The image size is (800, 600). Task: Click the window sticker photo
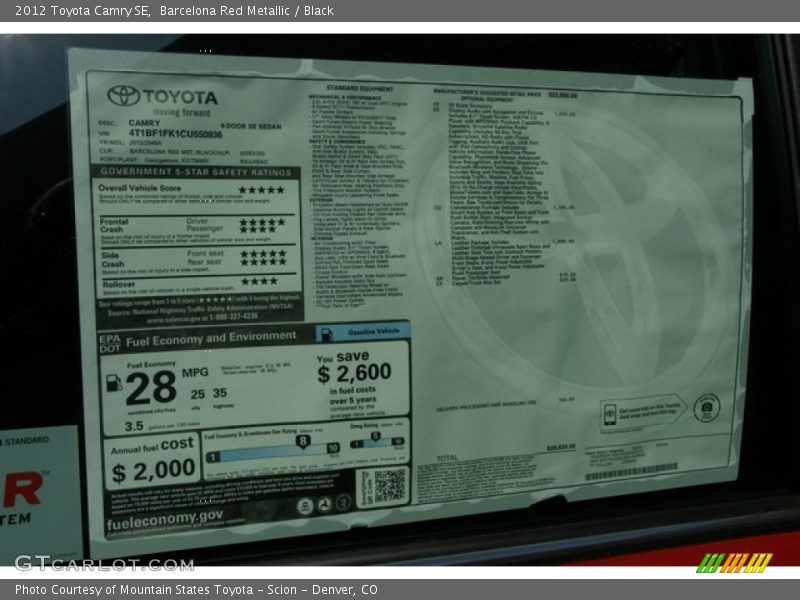[x=400, y=300]
